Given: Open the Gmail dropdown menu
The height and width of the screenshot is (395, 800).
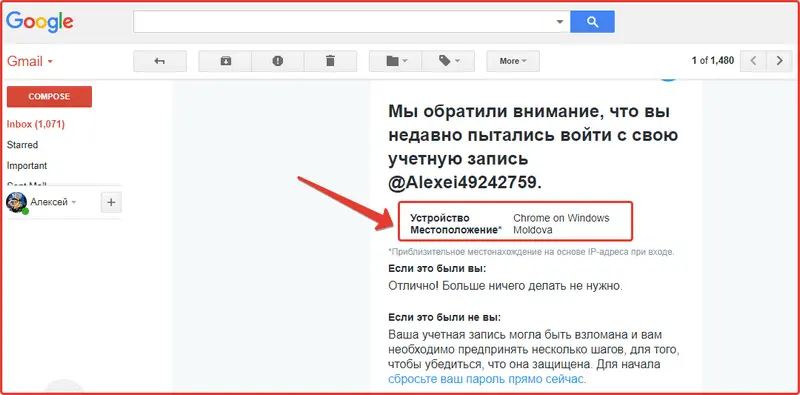Looking at the screenshot, I should coord(30,61).
